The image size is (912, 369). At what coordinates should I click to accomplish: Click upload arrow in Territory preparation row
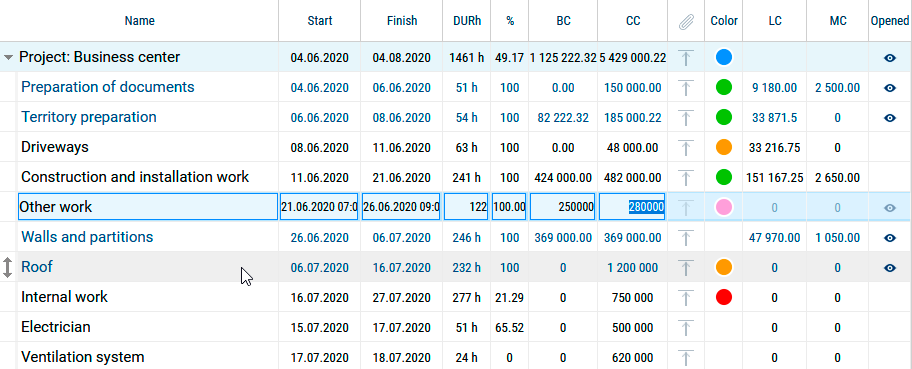pos(686,118)
